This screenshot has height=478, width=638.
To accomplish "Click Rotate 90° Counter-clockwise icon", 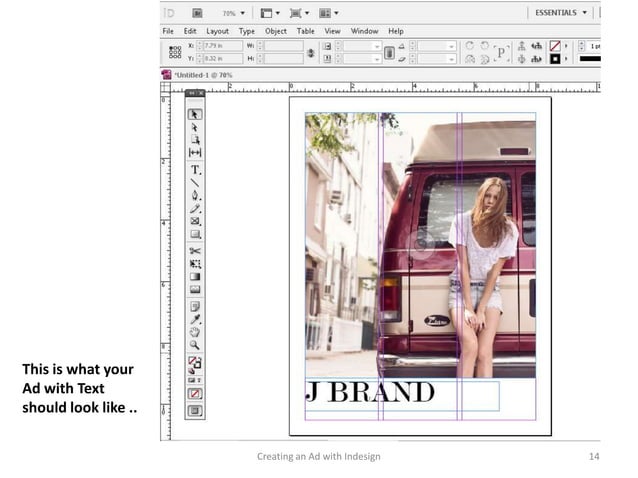I will point(485,46).
